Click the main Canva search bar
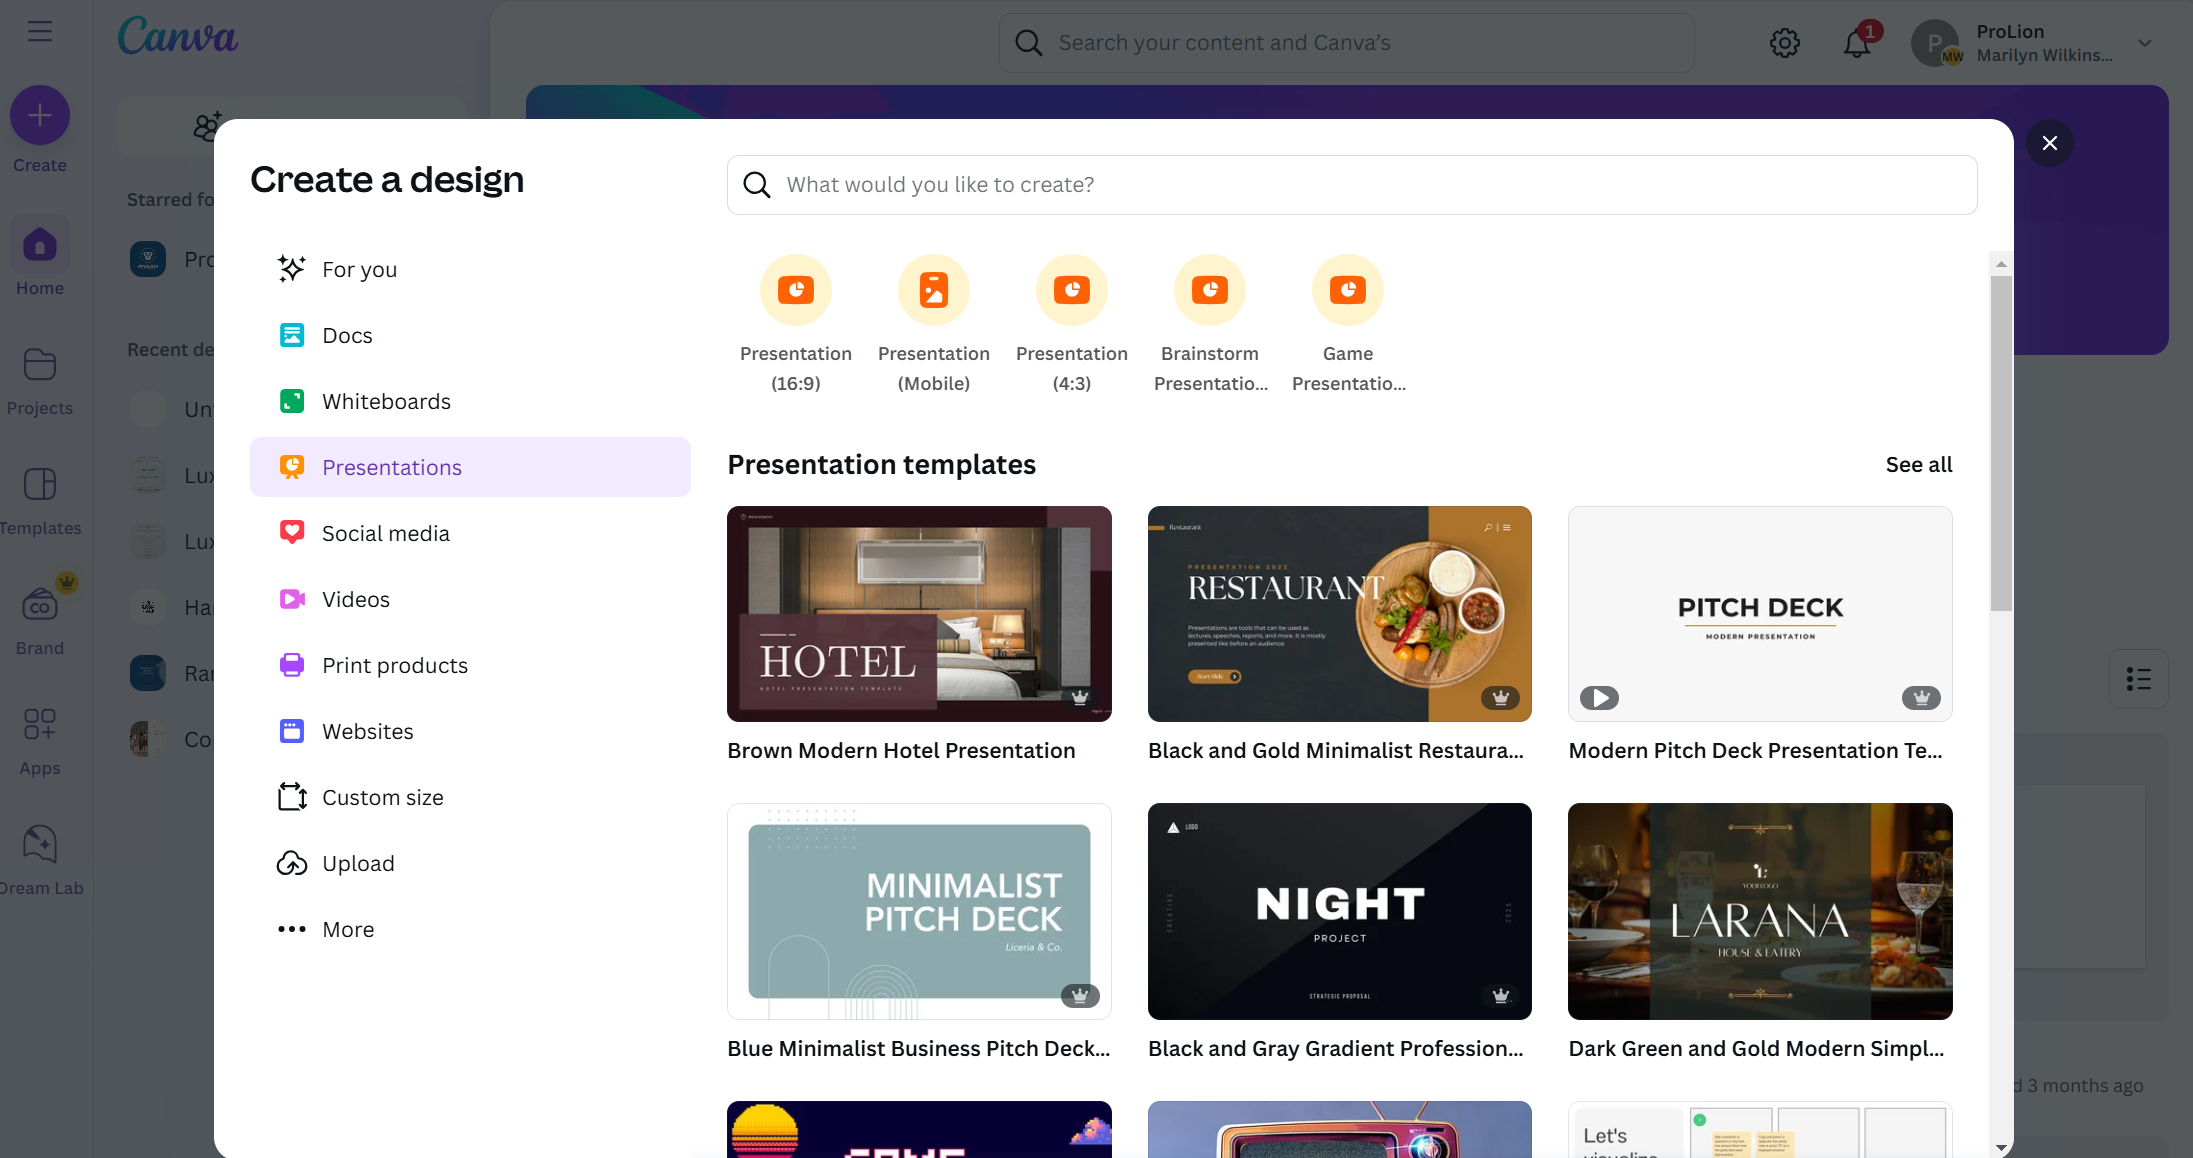Screen dimensions: 2193x1158 (1346, 43)
